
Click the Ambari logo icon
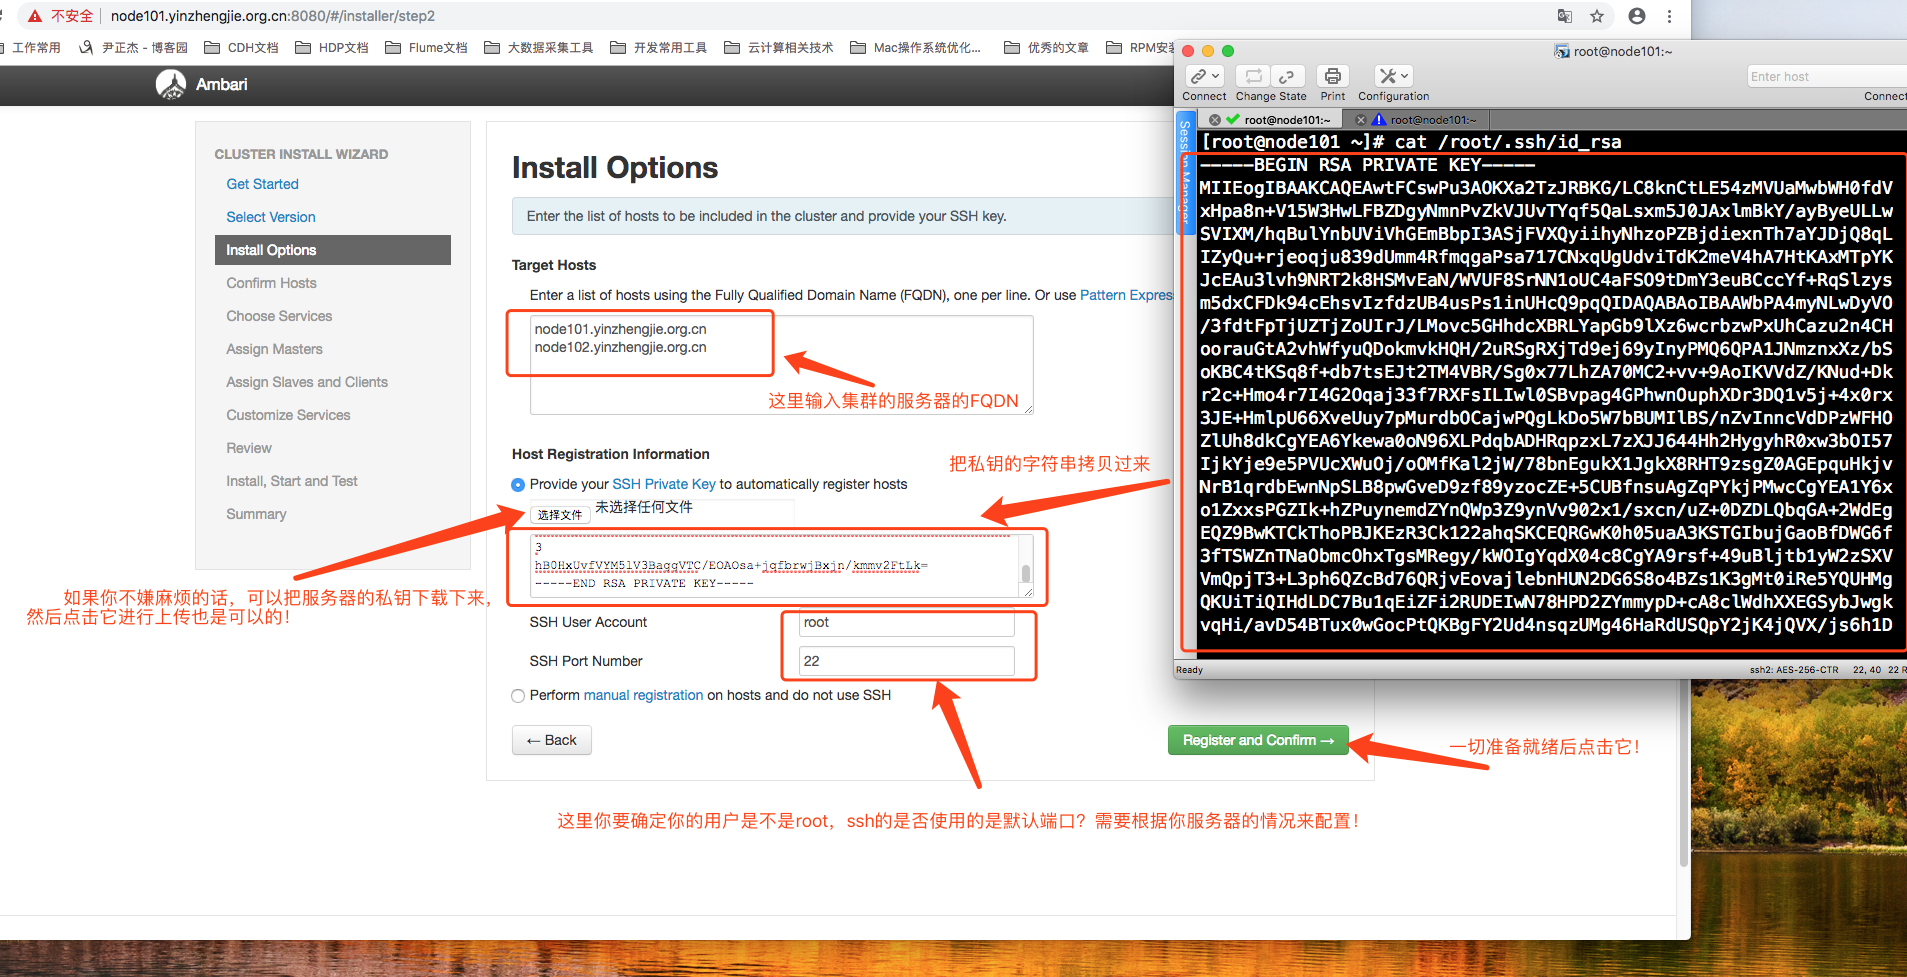click(171, 85)
